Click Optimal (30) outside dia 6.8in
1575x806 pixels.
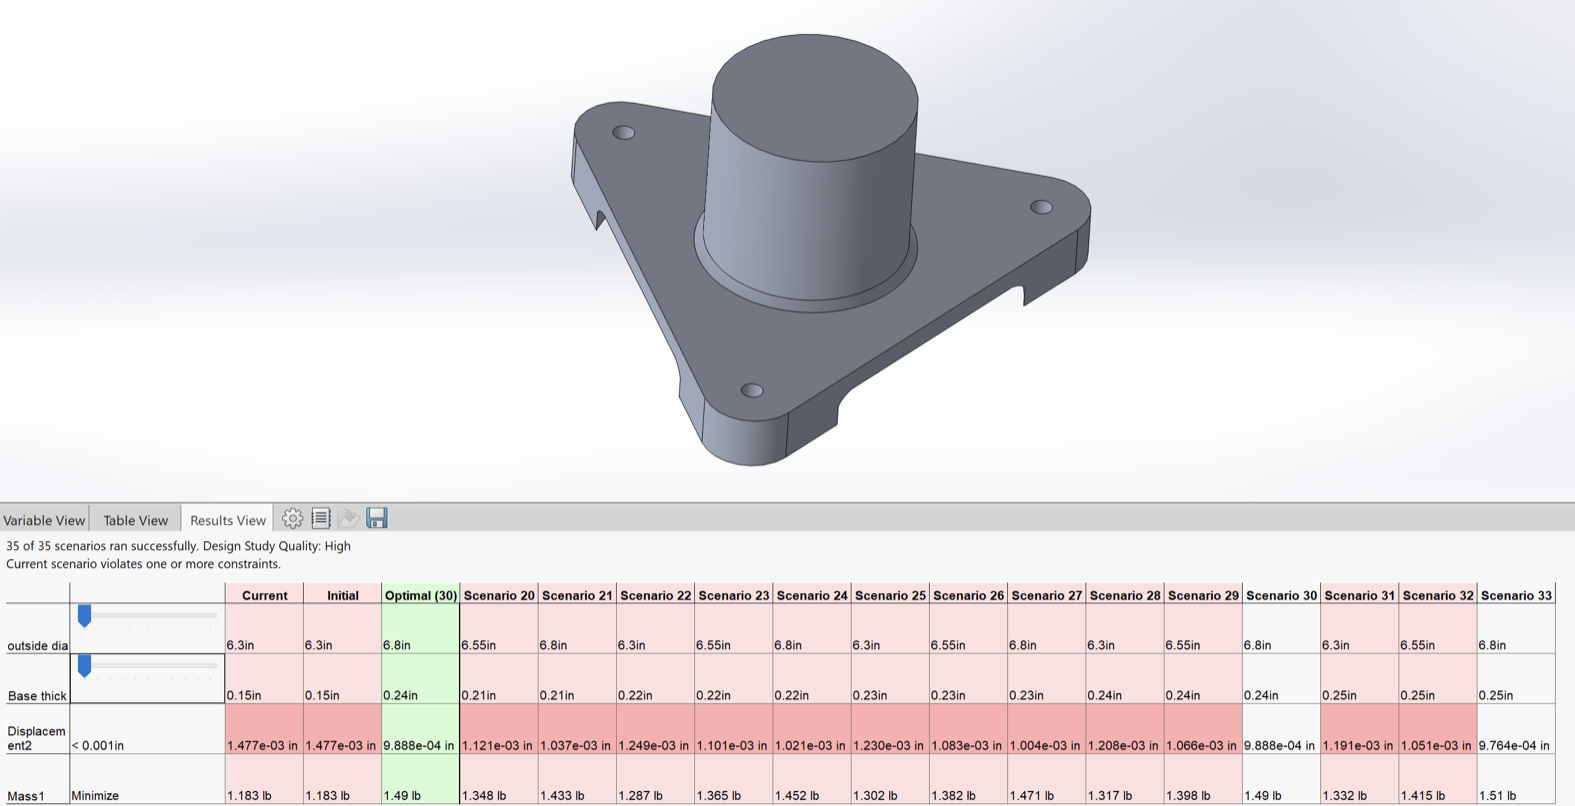click(420, 629)
